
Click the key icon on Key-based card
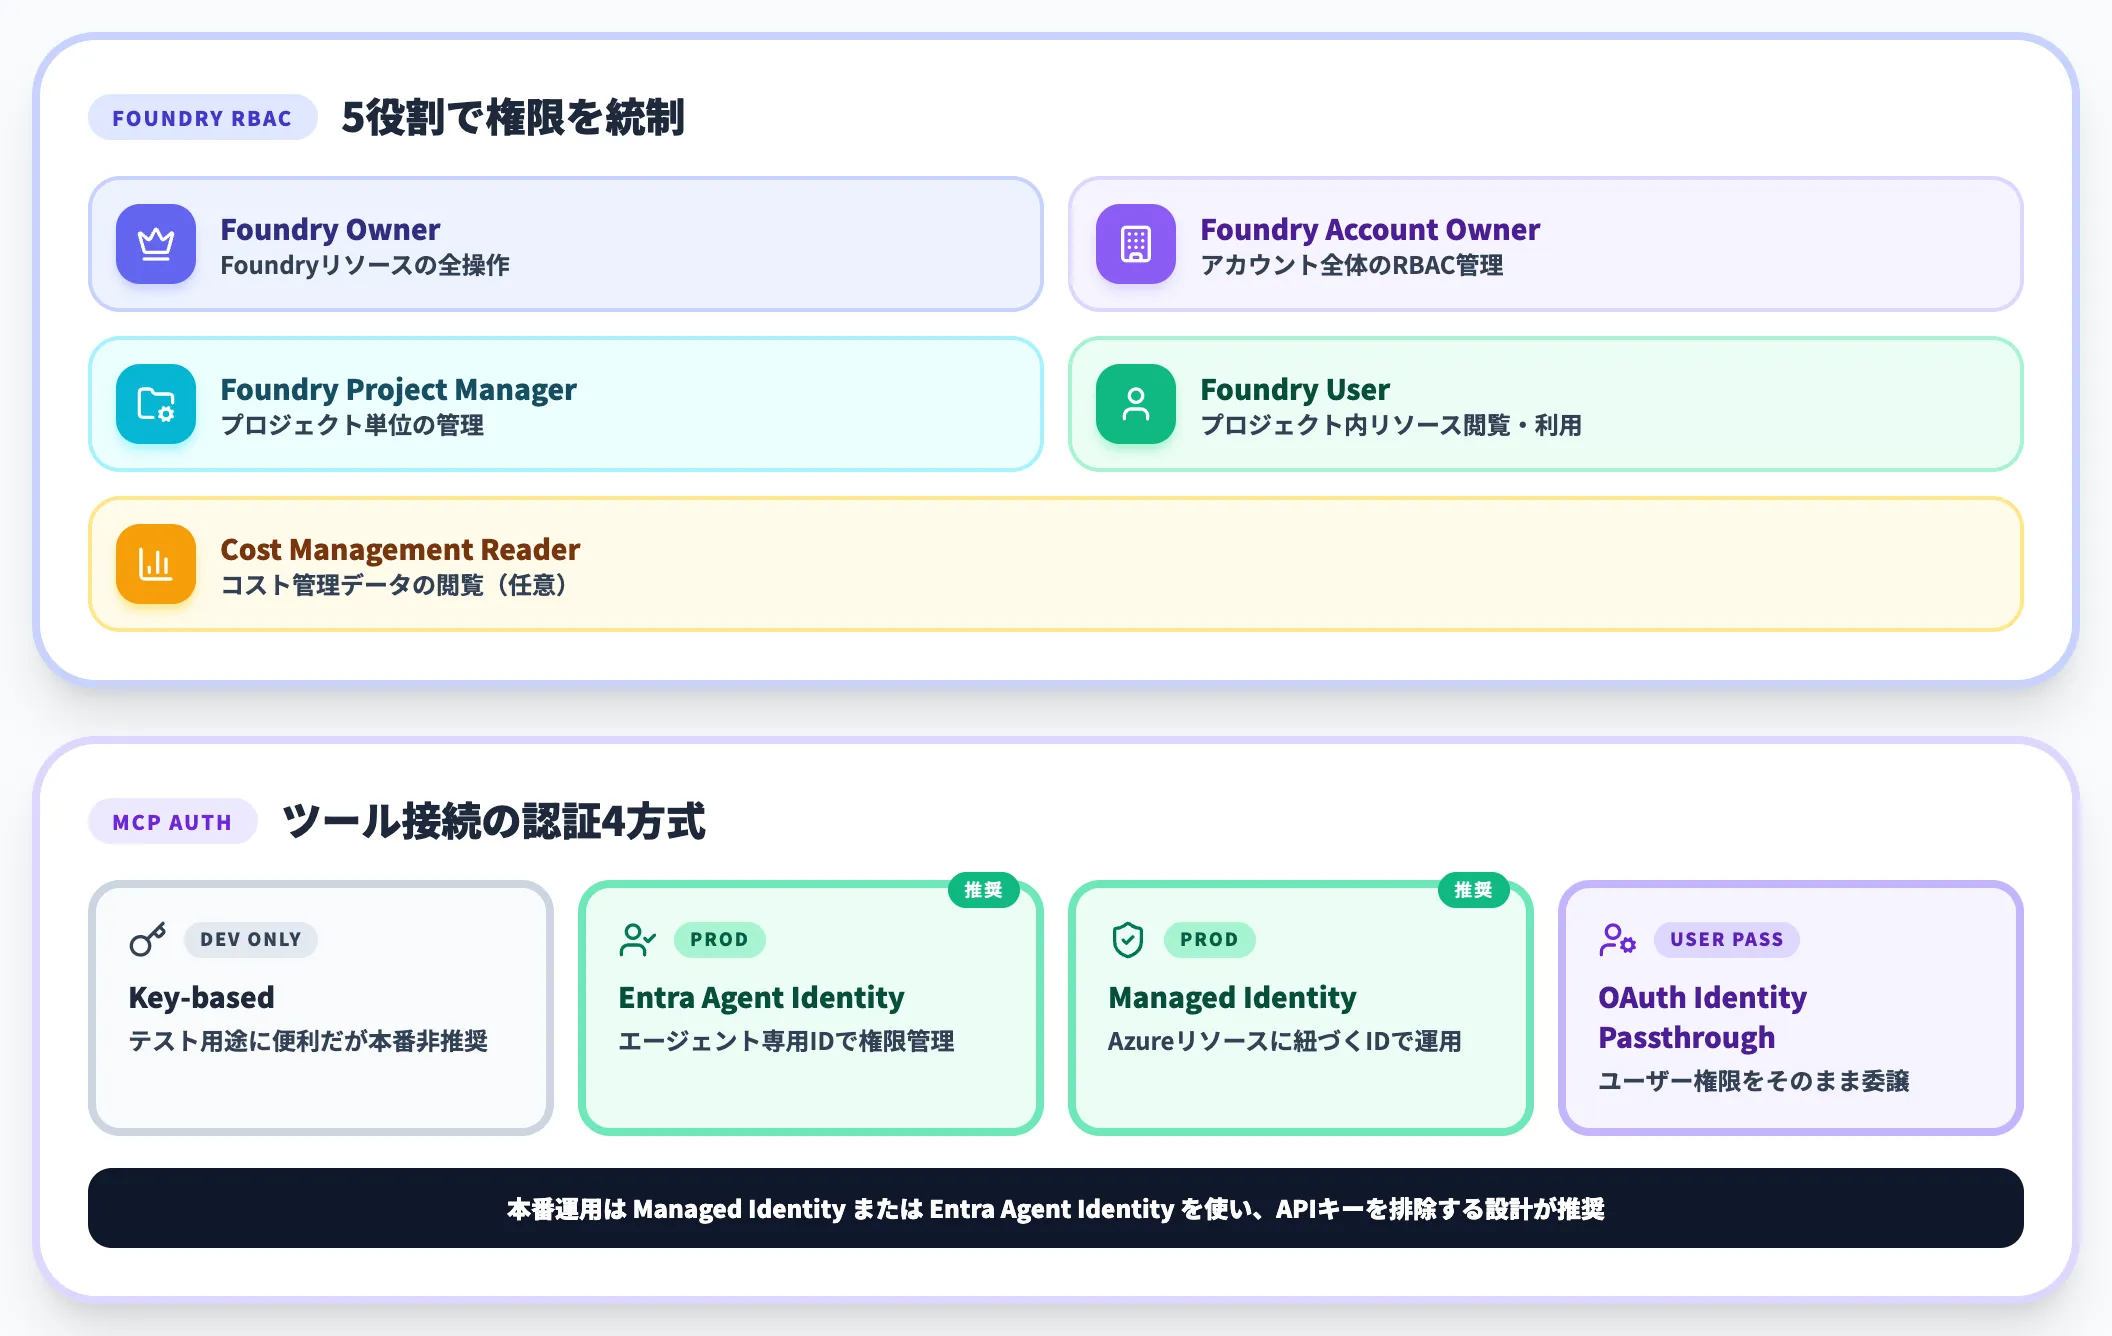click(x=148, y=939)
